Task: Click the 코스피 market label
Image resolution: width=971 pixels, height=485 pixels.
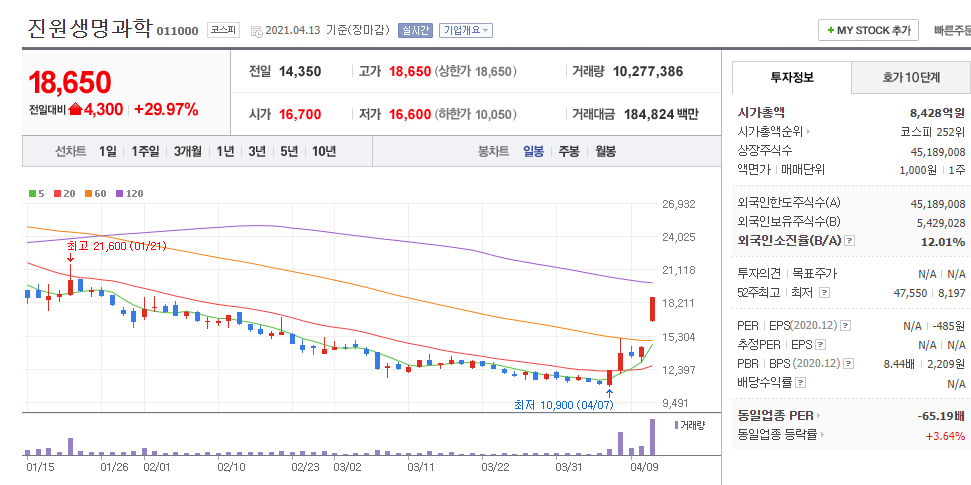Action: pos(224,30)
